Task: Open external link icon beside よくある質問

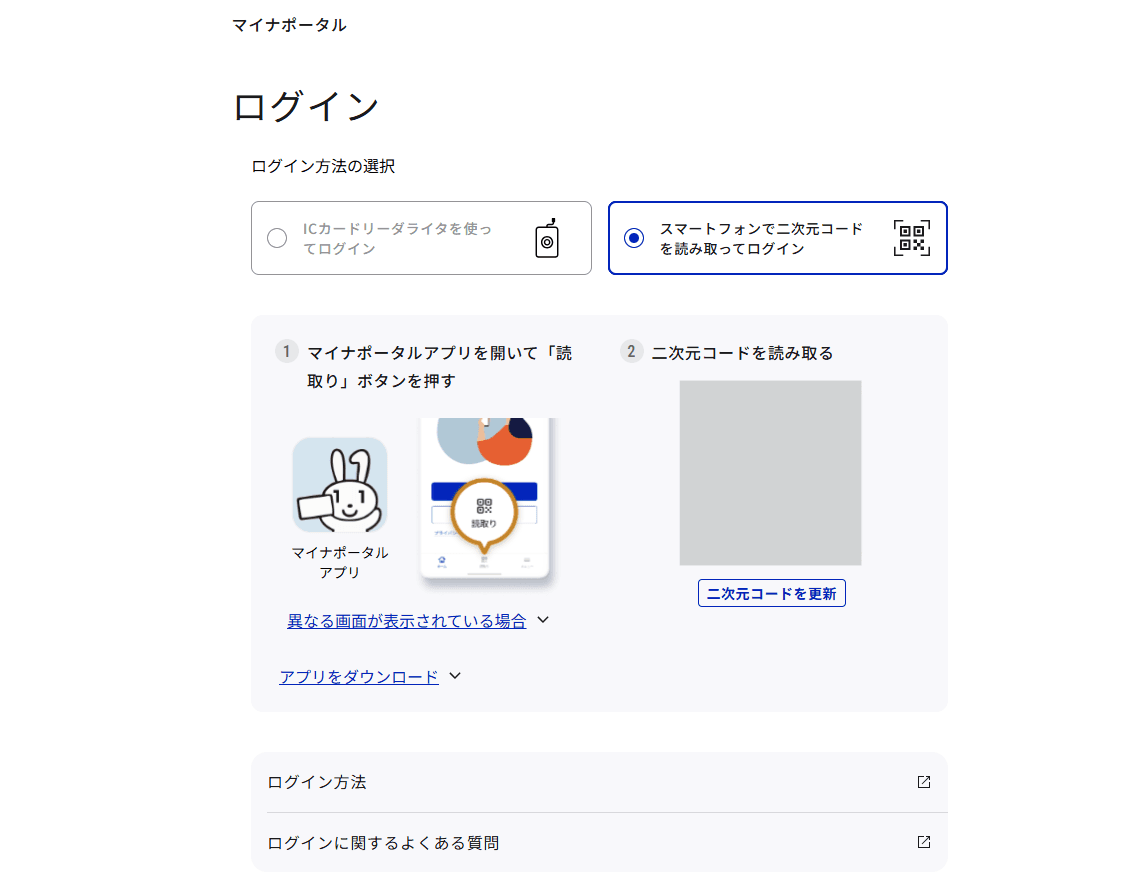Action: pos(923,842)
